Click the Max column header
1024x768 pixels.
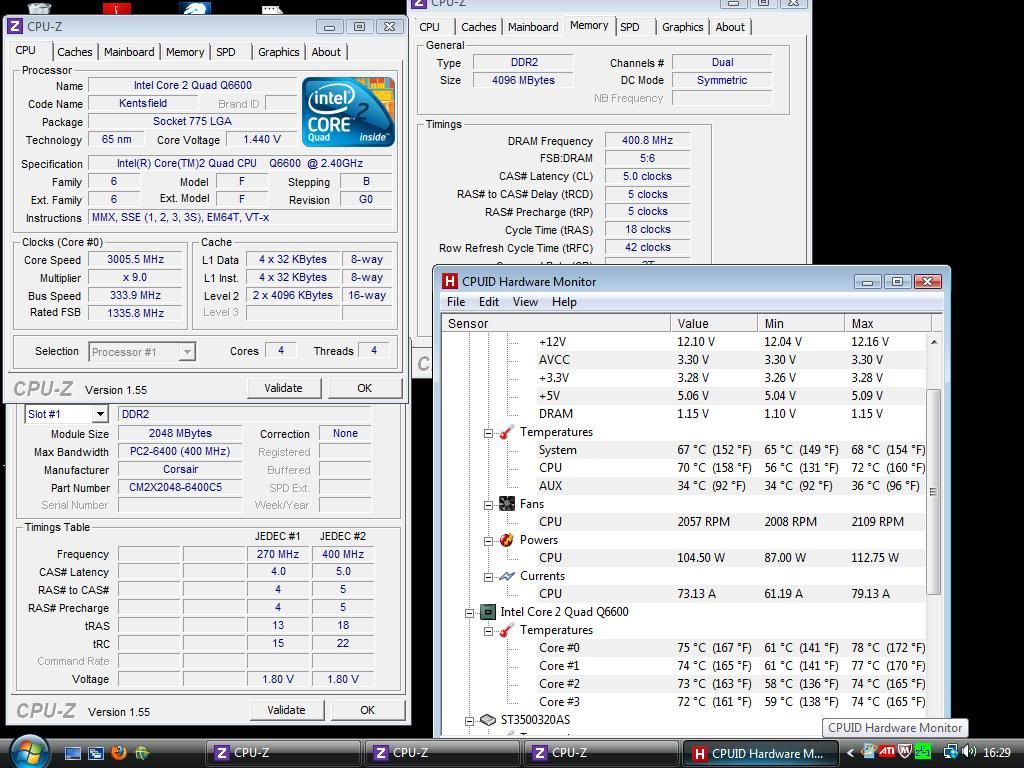point(888,323)
